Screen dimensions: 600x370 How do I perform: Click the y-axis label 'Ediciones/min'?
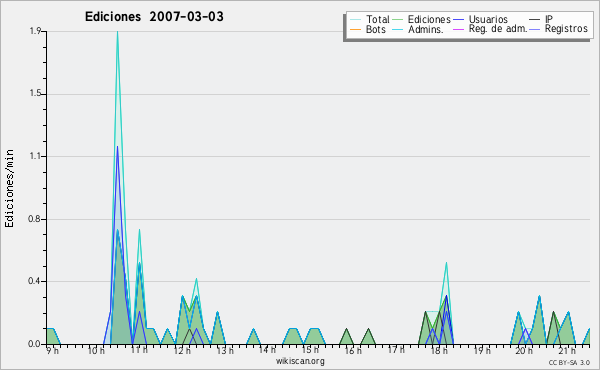click(x=9, y=188)
